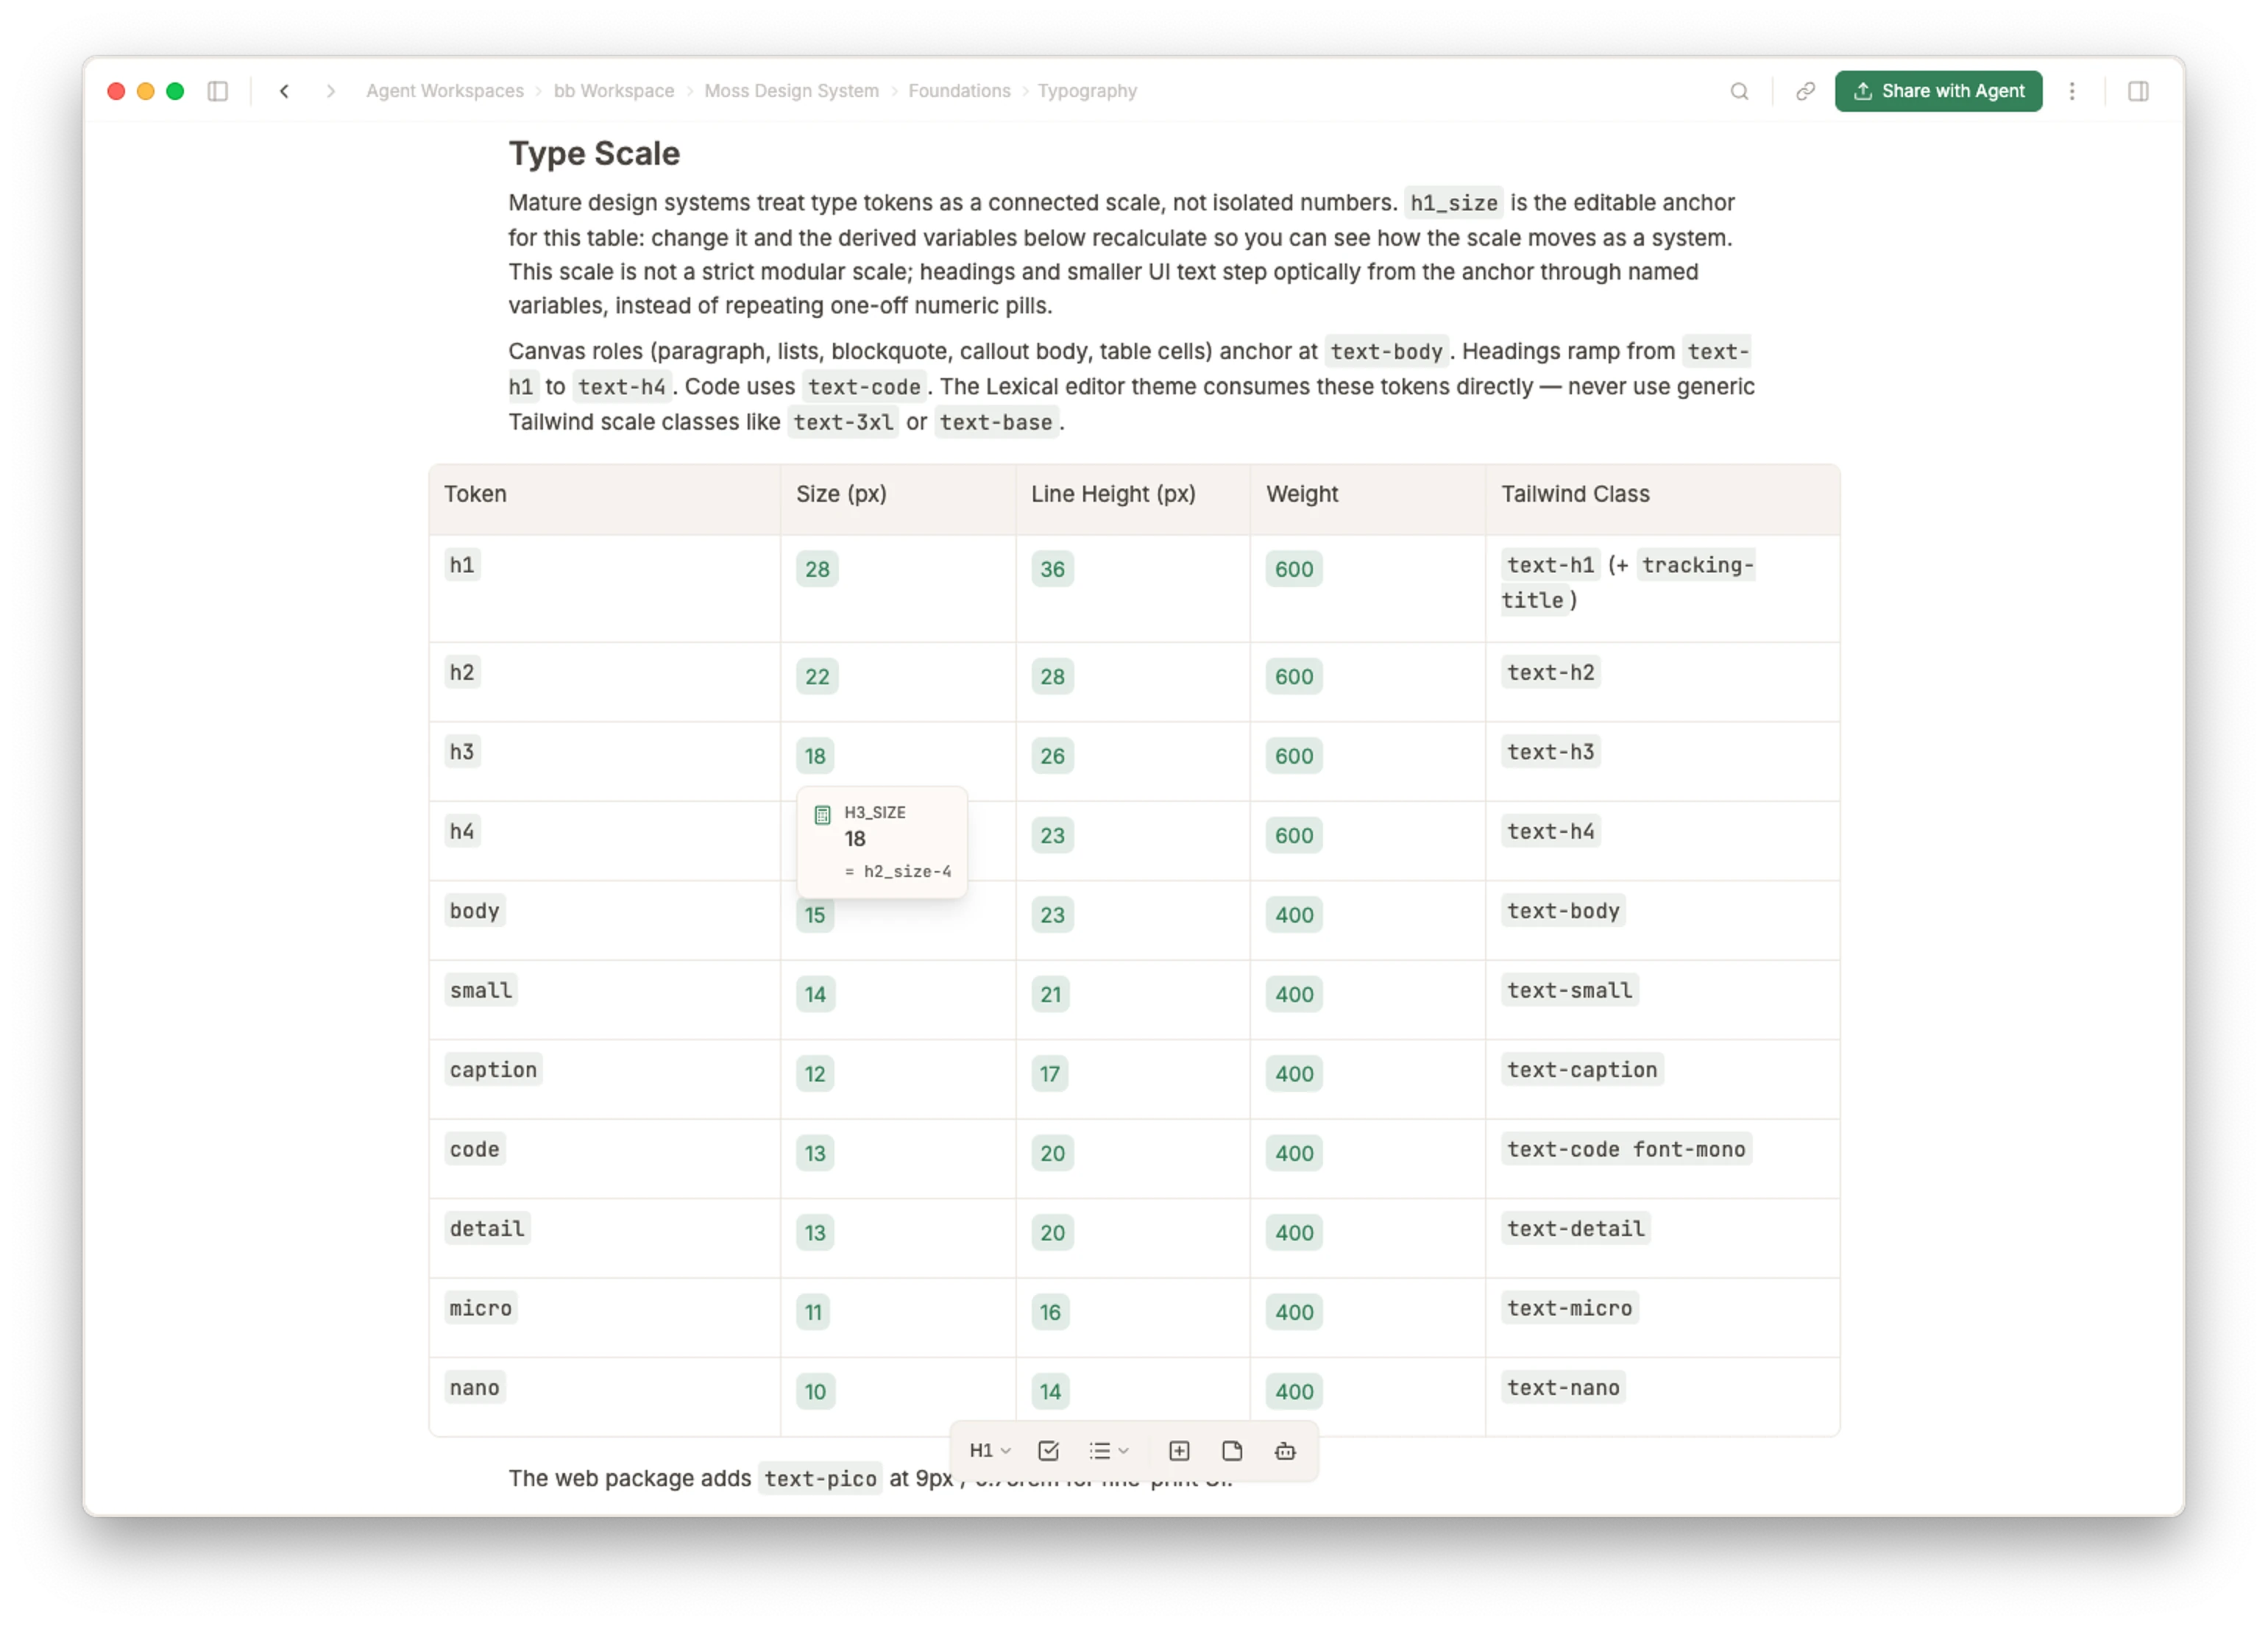
Task: Select the h3 size pill 18
Action: 815,756
